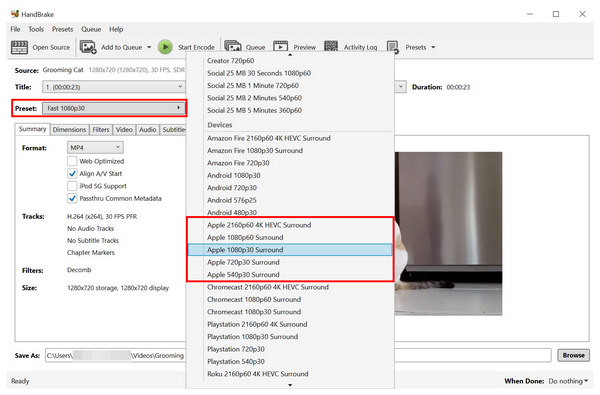Open the Queue menu in menu bar
The image size is (600, 395).
coord(91,29)
